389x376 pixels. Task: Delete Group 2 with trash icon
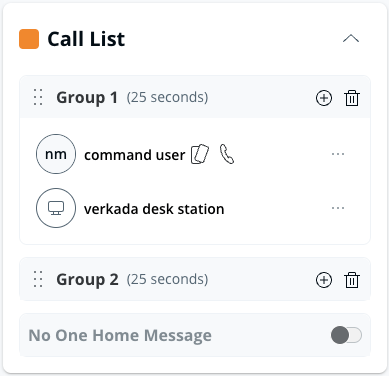coord(352,280)
